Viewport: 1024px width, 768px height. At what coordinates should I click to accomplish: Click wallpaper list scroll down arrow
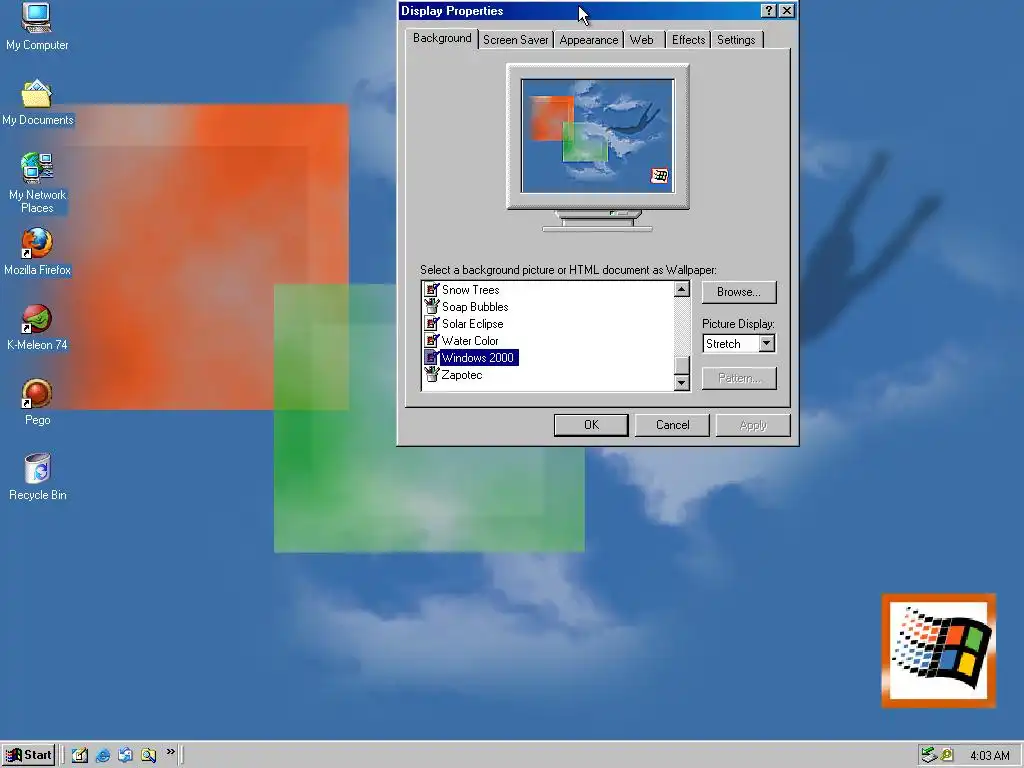click(681, 383)
